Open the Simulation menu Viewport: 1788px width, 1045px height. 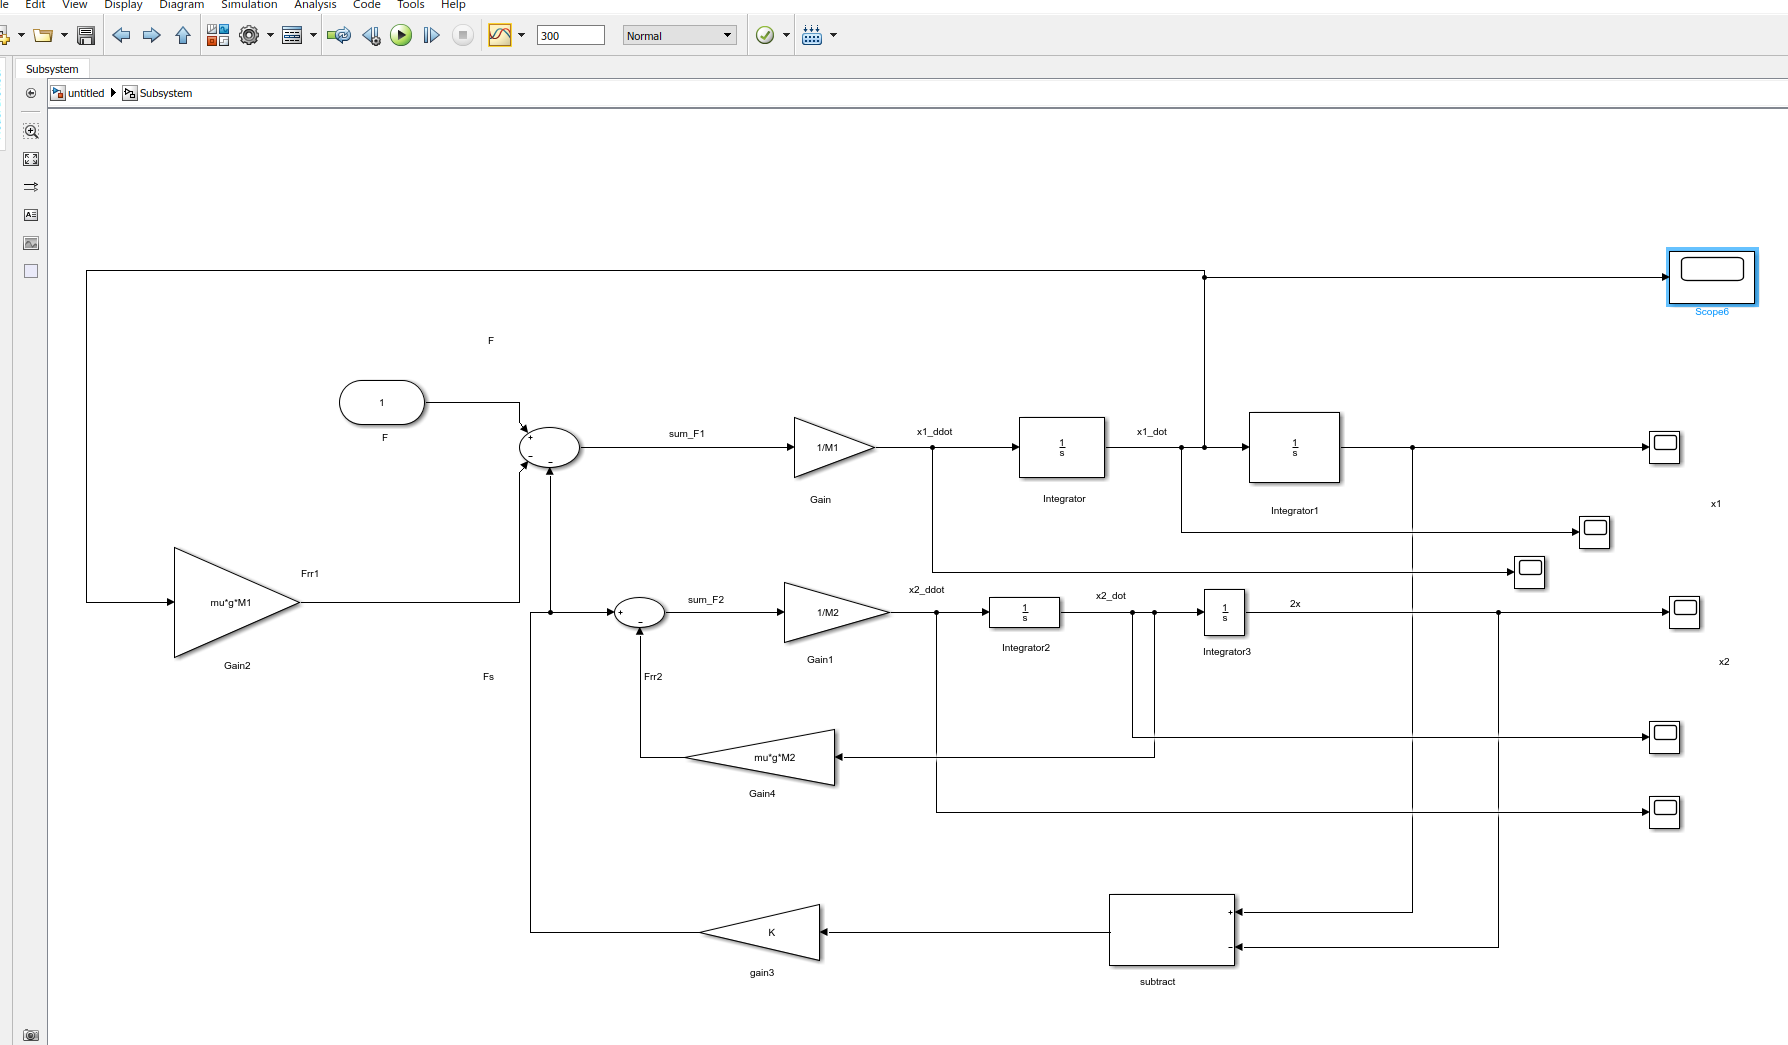click(x=249, y=5)
